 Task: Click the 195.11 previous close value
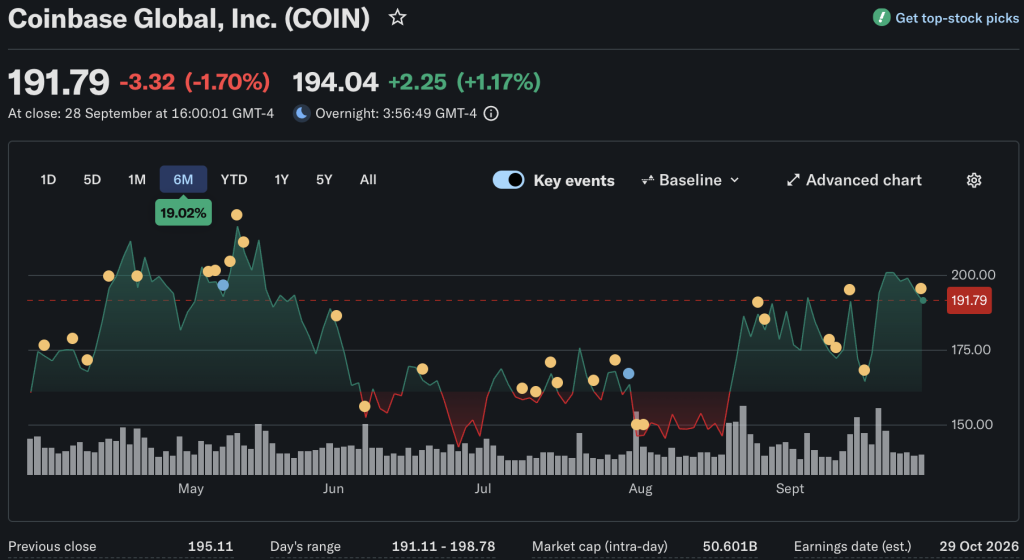coord(210,546)
